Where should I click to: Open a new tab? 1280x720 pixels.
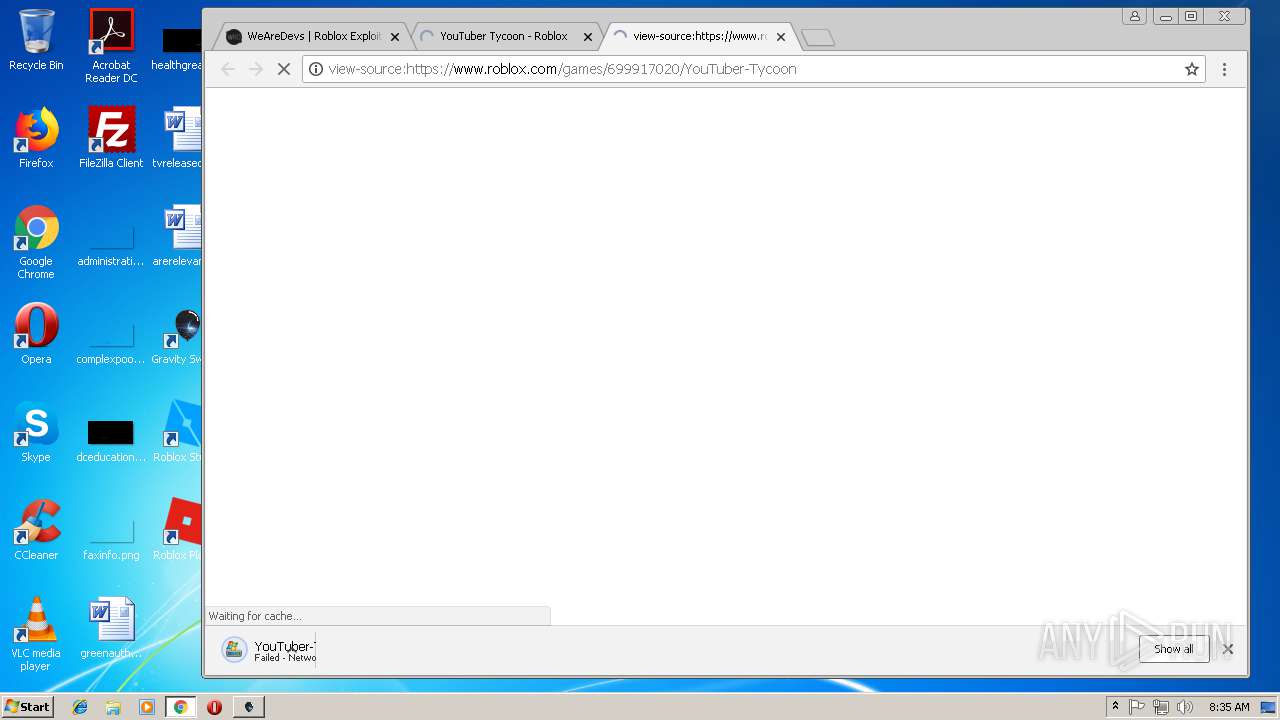[818, 38]
